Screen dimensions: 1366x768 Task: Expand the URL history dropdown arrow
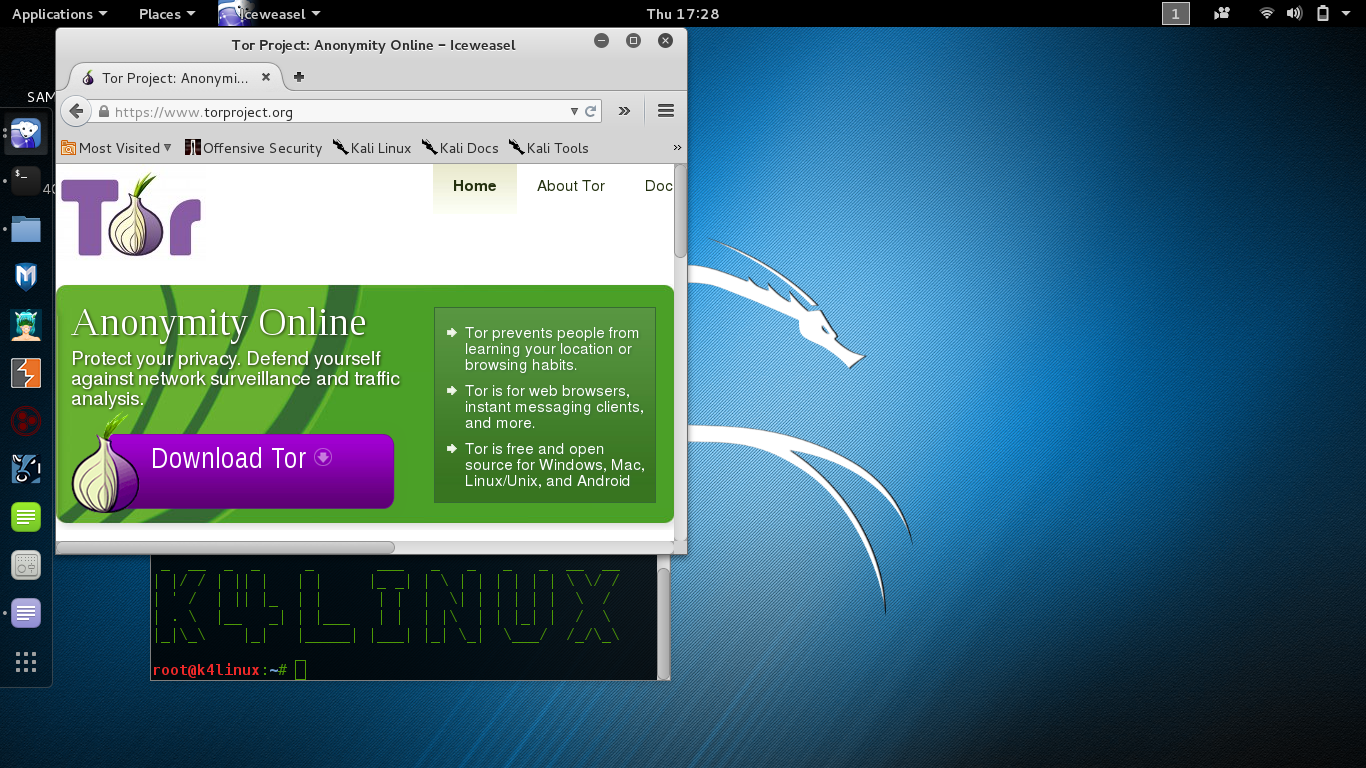click(x=574, y=112)
